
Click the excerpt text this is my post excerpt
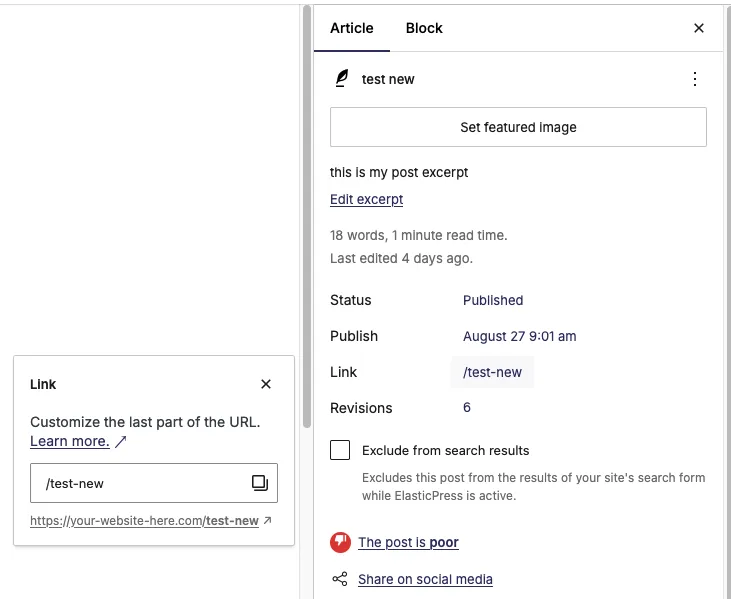(399, 172)
